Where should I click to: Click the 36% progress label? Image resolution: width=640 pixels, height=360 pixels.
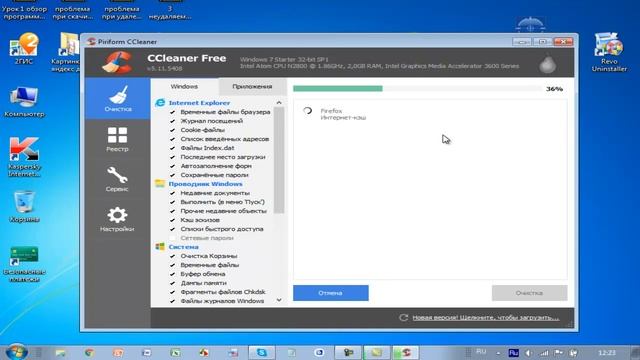tap(554, 89)
